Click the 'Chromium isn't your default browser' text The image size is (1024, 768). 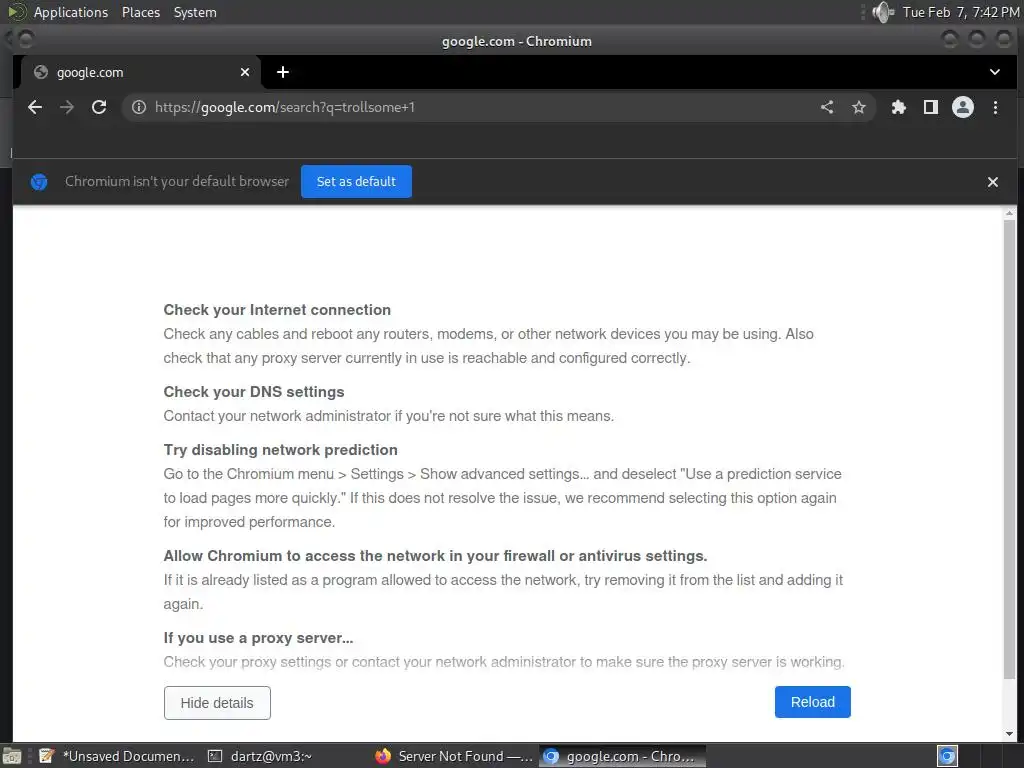click(x=177, y=182)
